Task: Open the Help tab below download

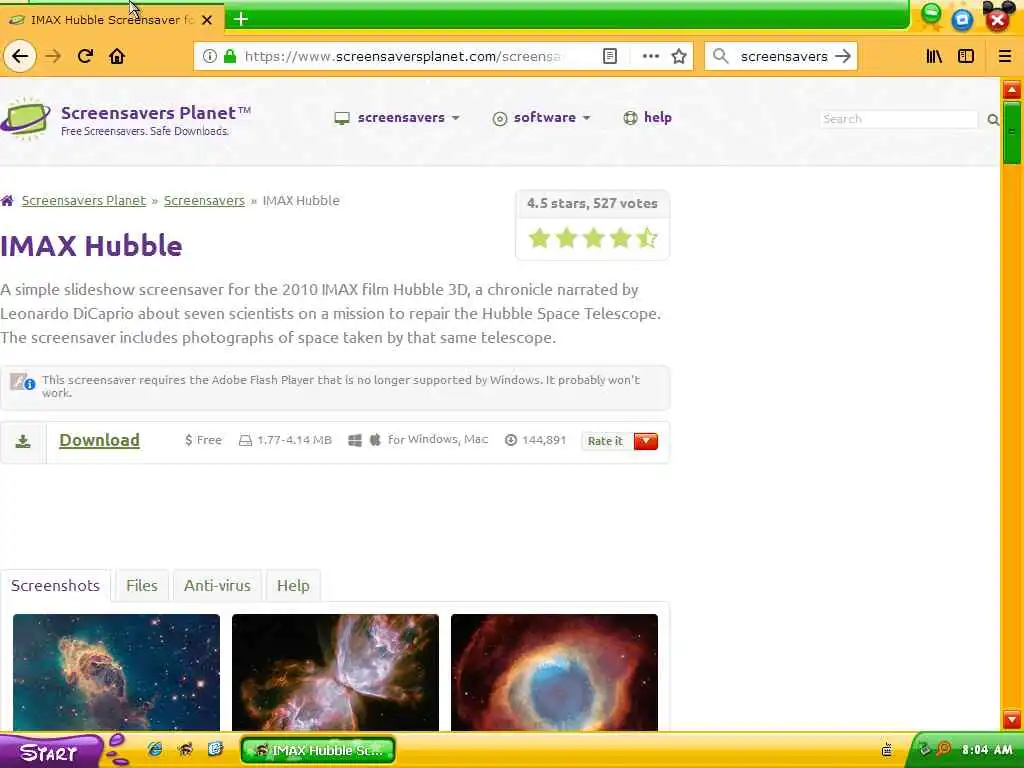Action: pyautogui.click(x=293, y=585)
